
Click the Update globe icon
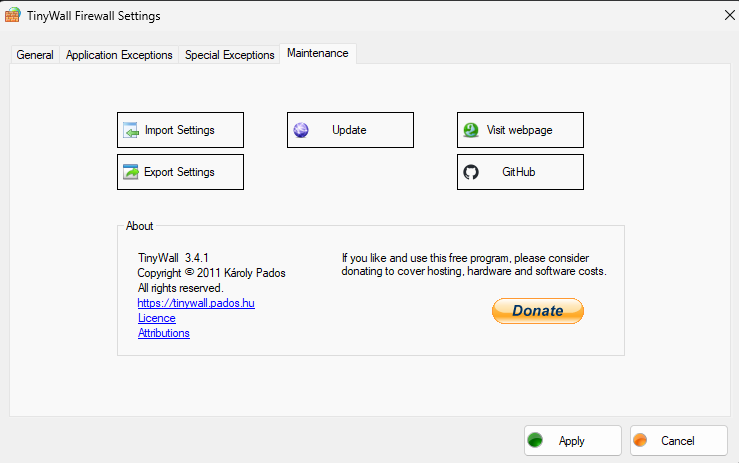pos(301,130)
